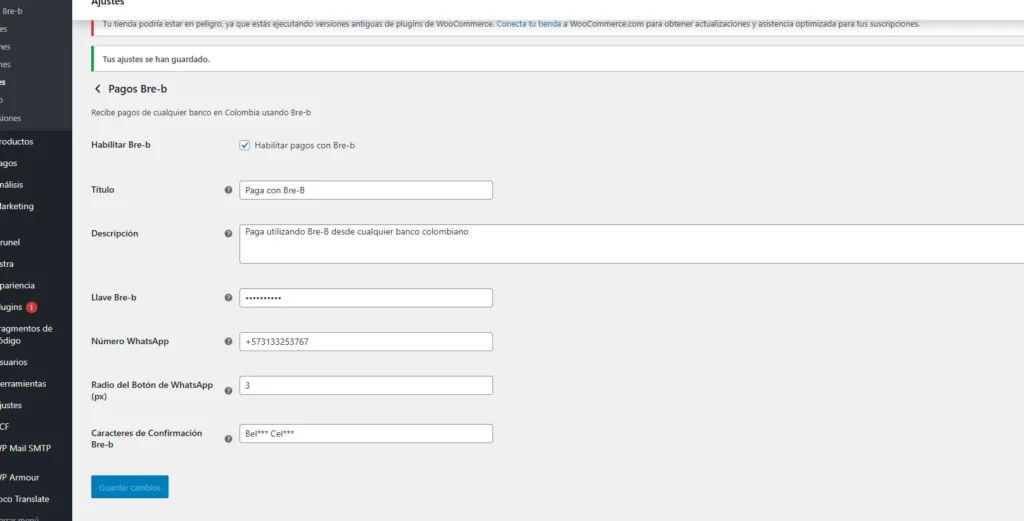Open WP Armour sidebar item
Image resolution: width=1024 pixels, height=521 pixels.
[x=20, y=477]
